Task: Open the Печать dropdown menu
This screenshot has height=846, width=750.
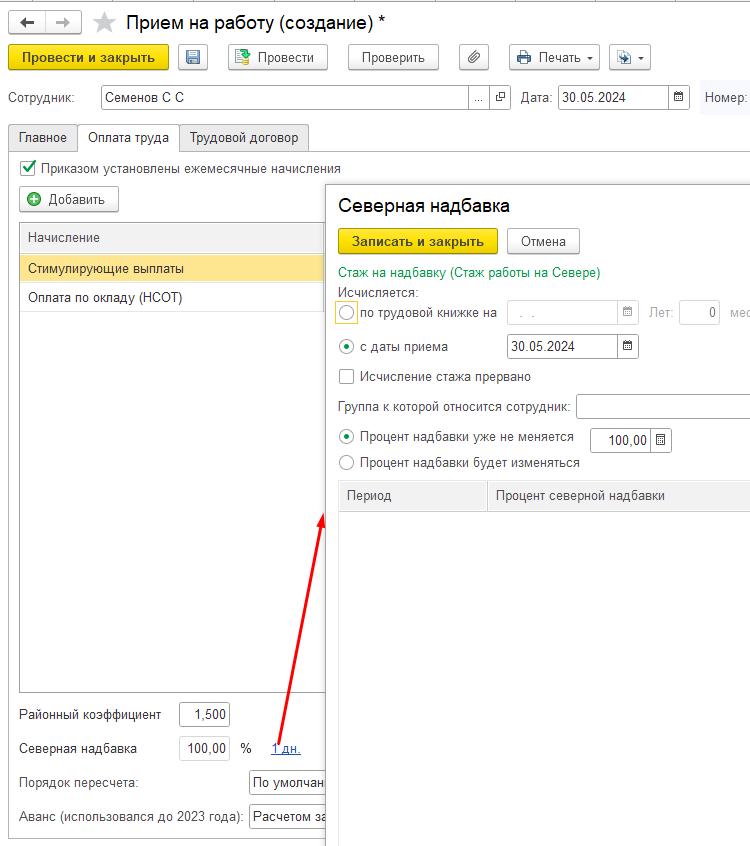Action: [x=554, y=58]
